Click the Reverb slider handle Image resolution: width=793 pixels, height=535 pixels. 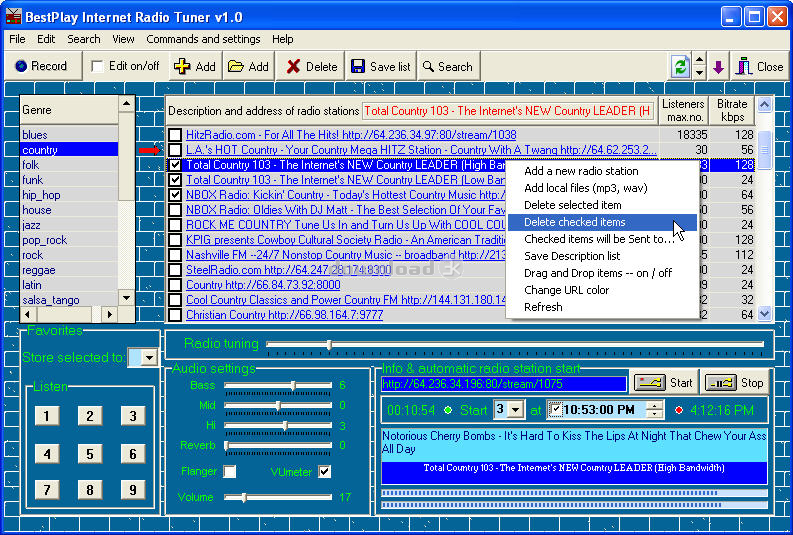tap(227, 445)
